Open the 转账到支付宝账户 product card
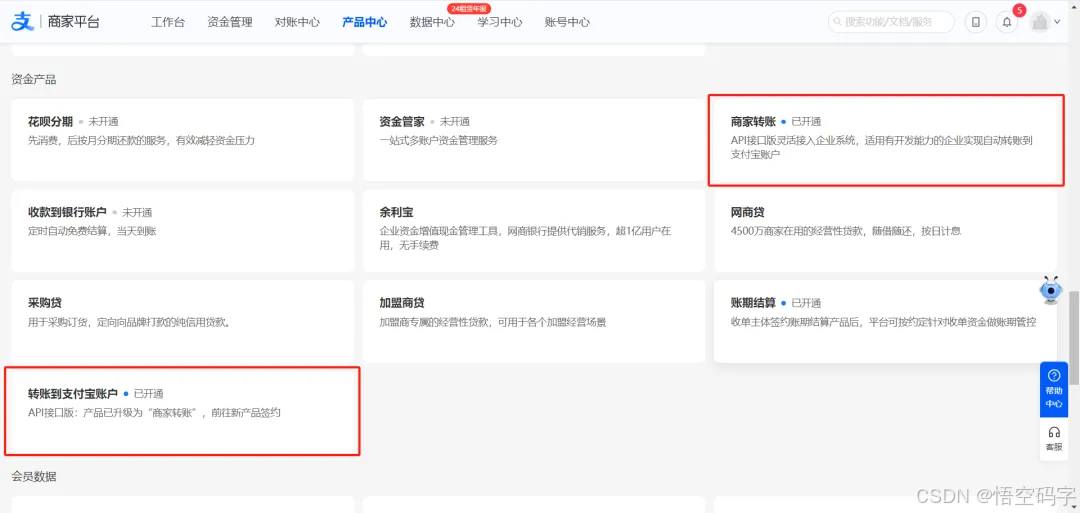Screen dimensions: 1080x513 tap(183, 411)
